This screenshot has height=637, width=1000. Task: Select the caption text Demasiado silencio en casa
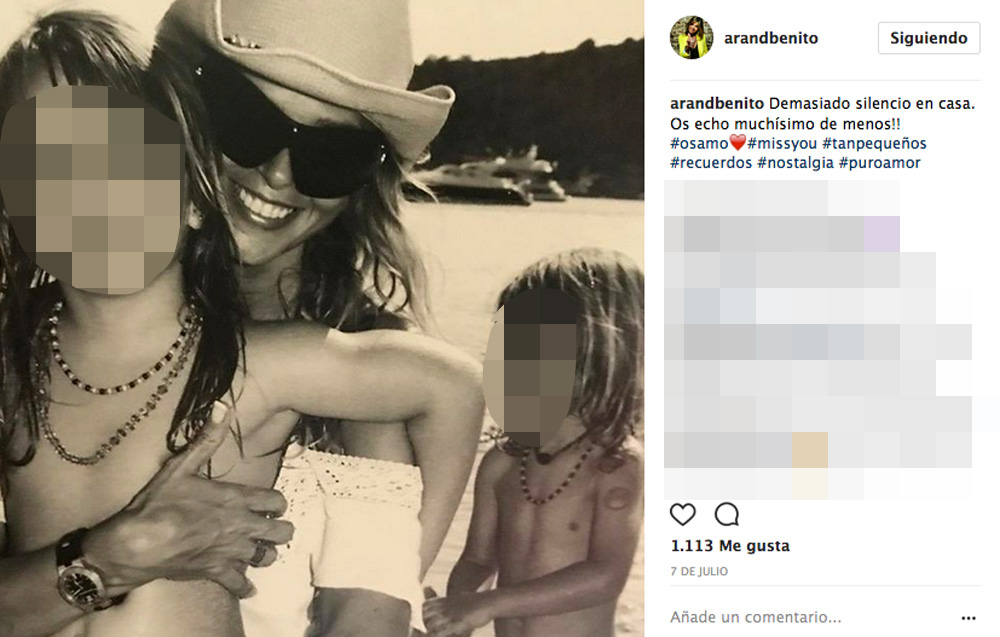point(872,103)
